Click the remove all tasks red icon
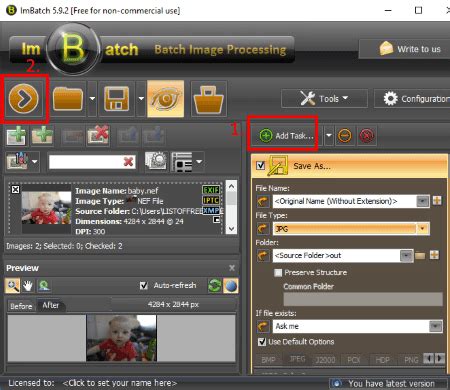Viewport: 450px width, 390px height. point(367,136)
